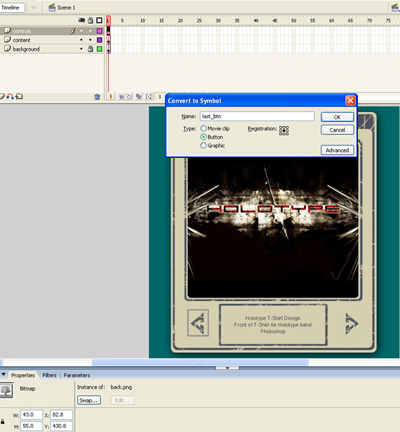Click the content layer page icon

[7, 40]
